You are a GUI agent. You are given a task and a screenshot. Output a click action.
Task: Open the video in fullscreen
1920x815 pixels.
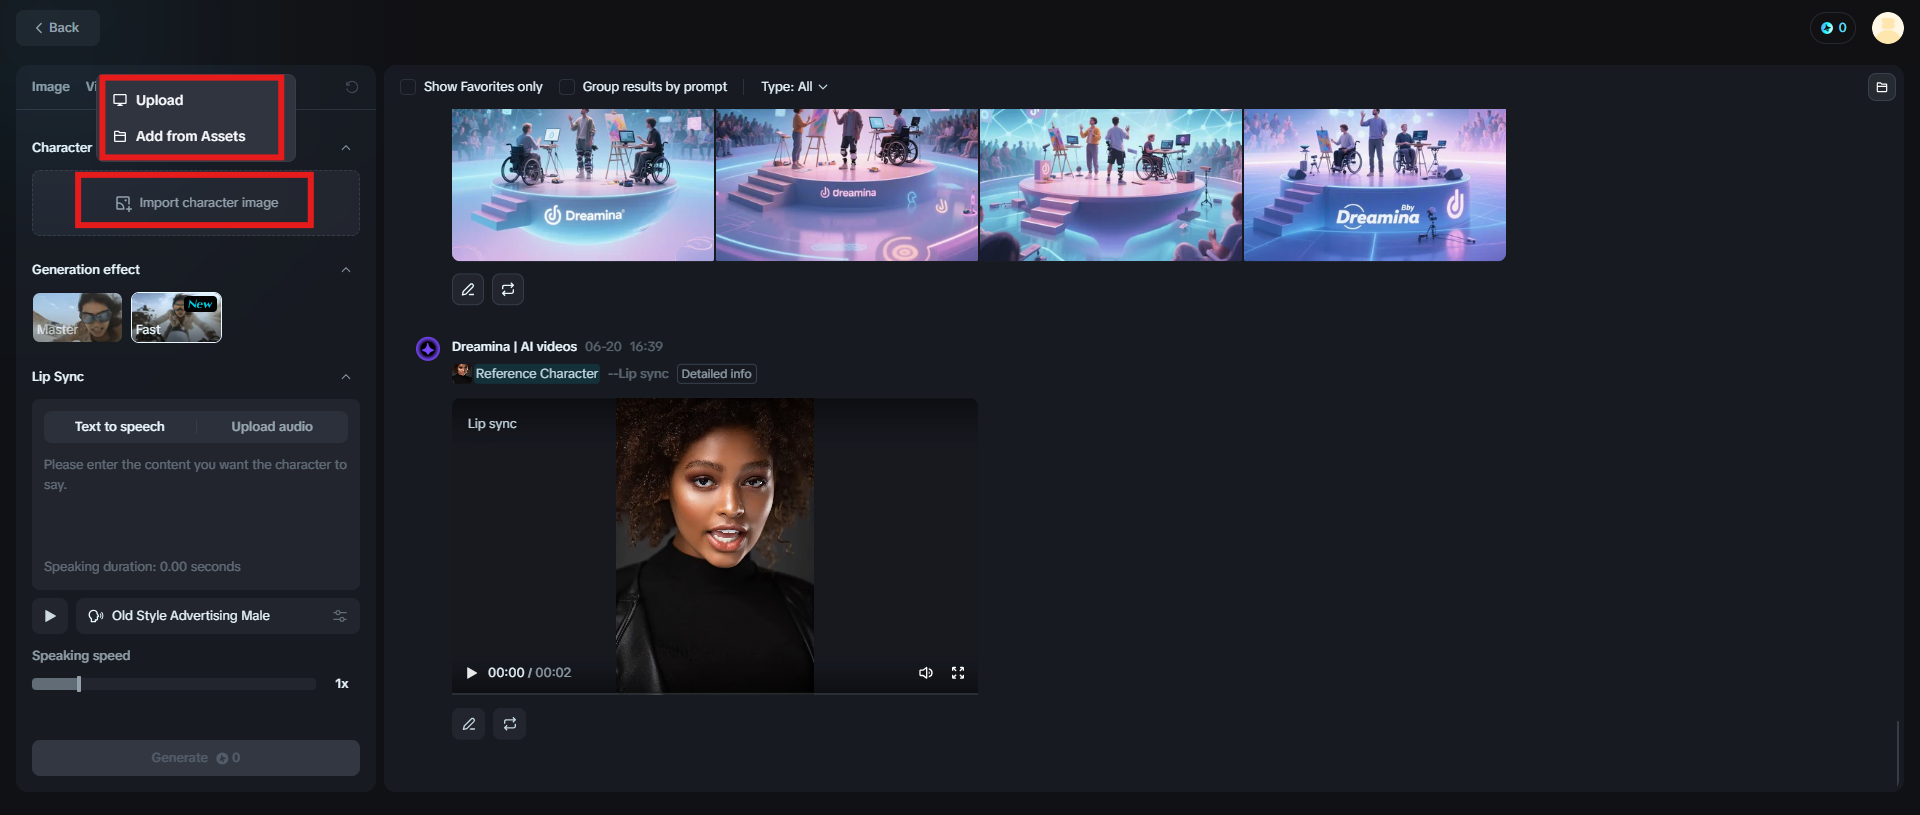tap(958, 673)
